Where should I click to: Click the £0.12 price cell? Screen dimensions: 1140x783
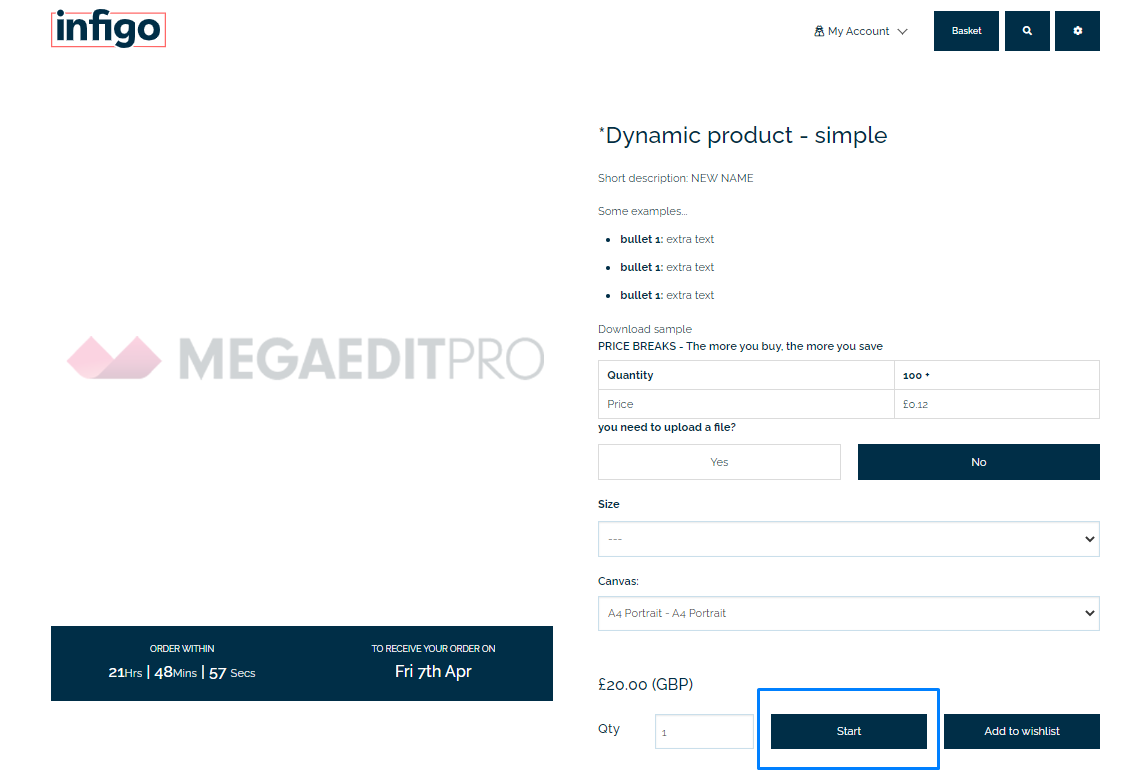pyautogui.click(x=995, y=404)
